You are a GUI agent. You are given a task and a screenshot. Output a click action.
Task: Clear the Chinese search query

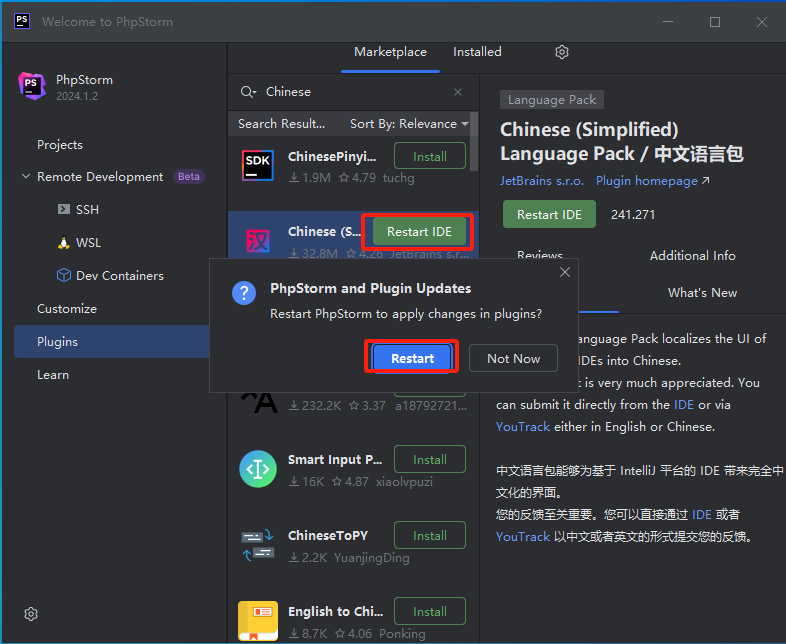pos(458,92)
